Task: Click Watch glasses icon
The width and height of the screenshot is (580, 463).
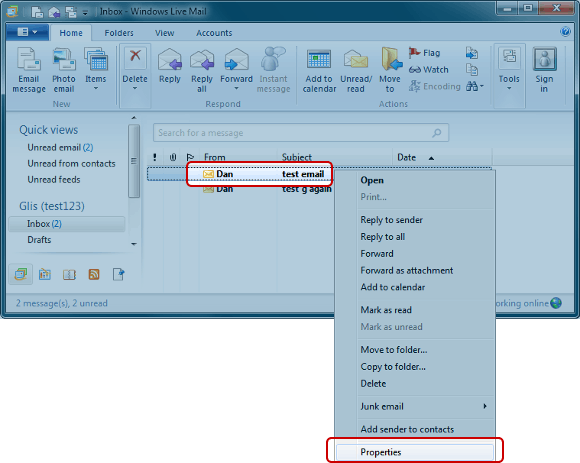Action: pos(415,70)
